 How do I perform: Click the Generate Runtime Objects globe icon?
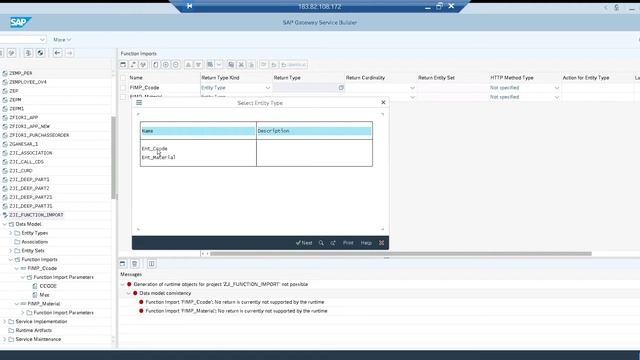tap(40, 53)
